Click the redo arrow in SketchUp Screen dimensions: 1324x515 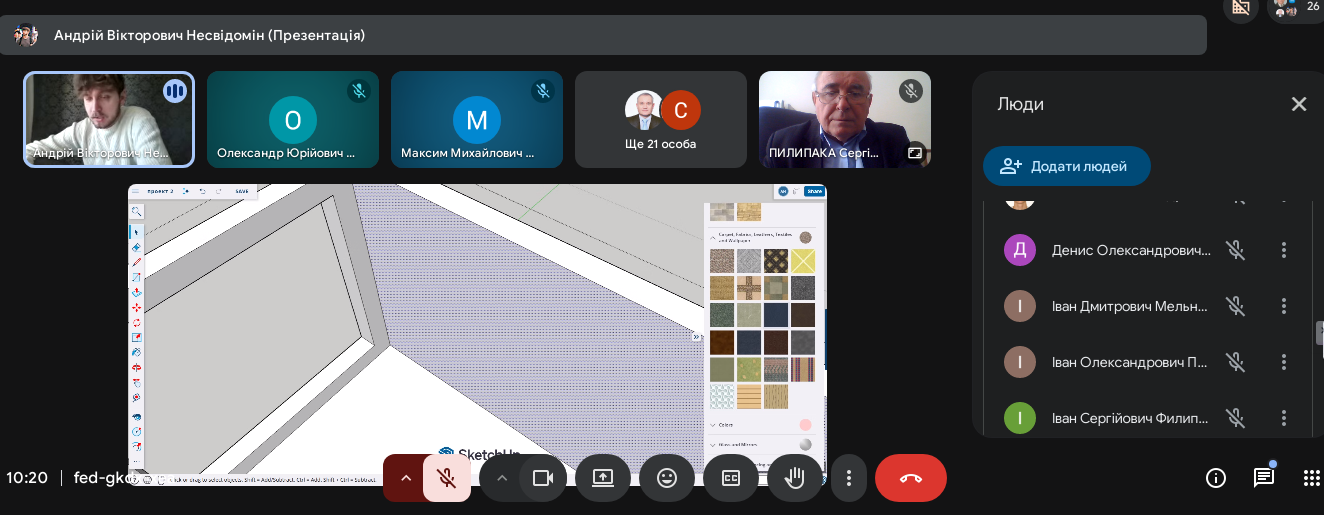coord(217,191)
